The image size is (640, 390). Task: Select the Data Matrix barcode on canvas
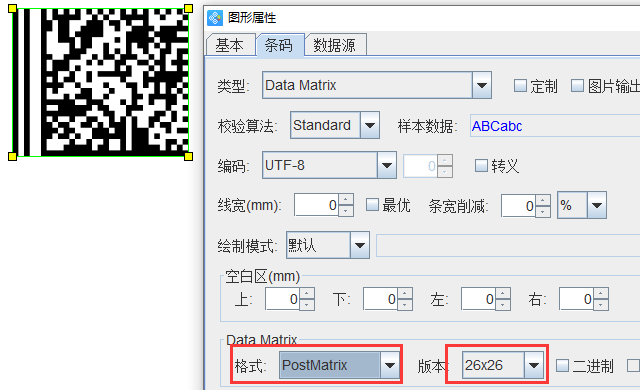click(100, 82)
